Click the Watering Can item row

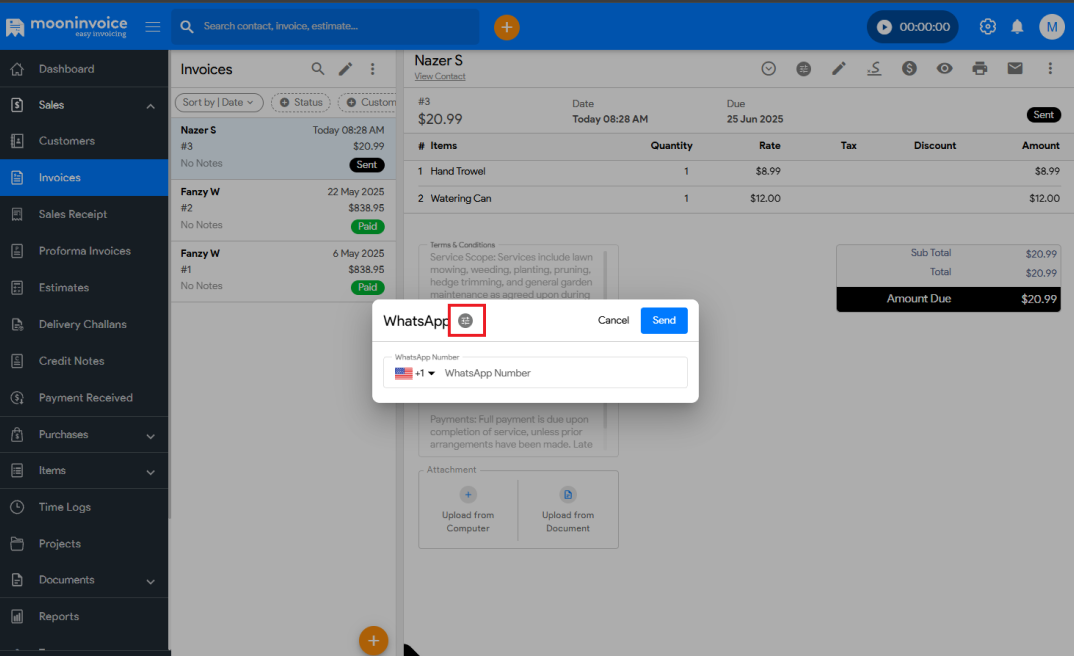pyautogui.click(x=738, y=199)
